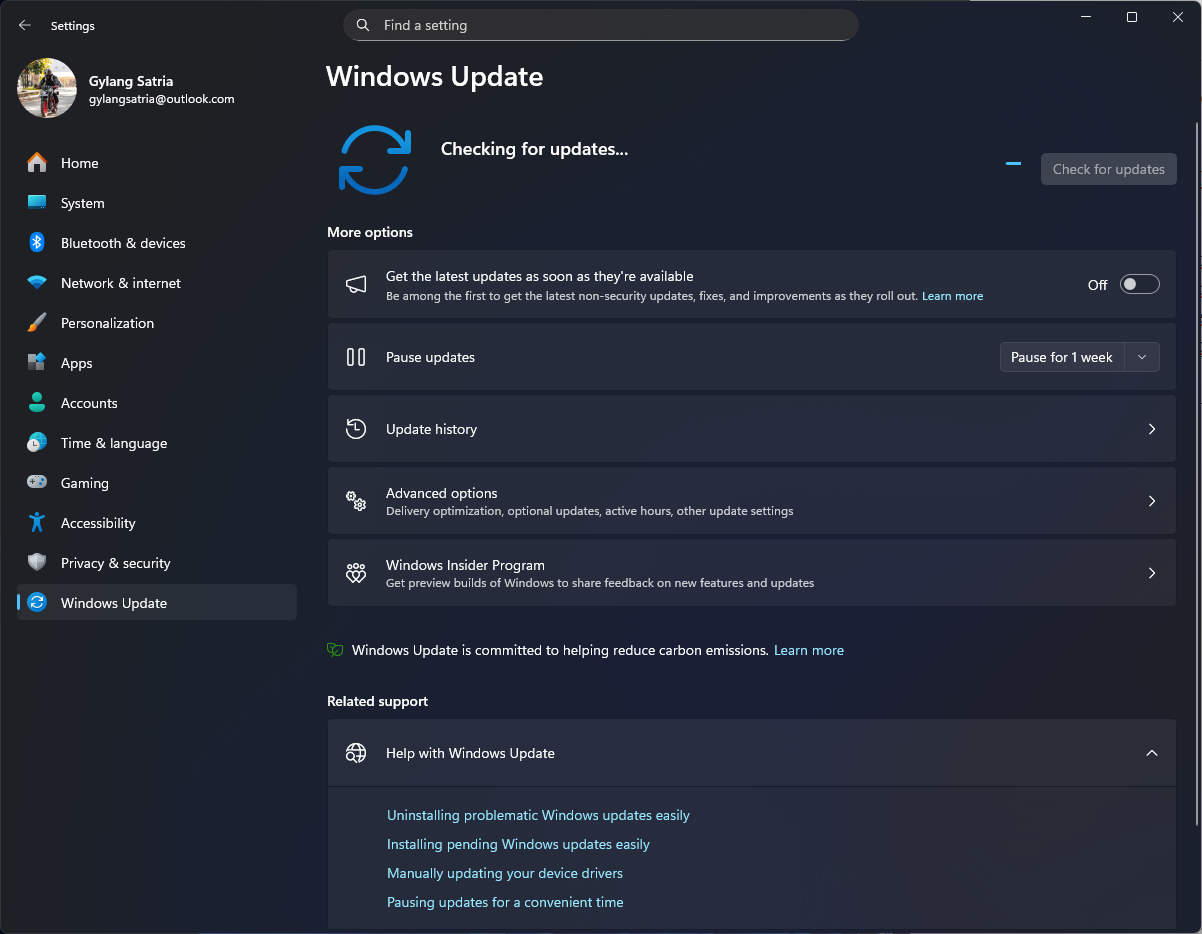Click the Find a setting search box
This screenshot has width=1202, height=934.
pos(600,25)
